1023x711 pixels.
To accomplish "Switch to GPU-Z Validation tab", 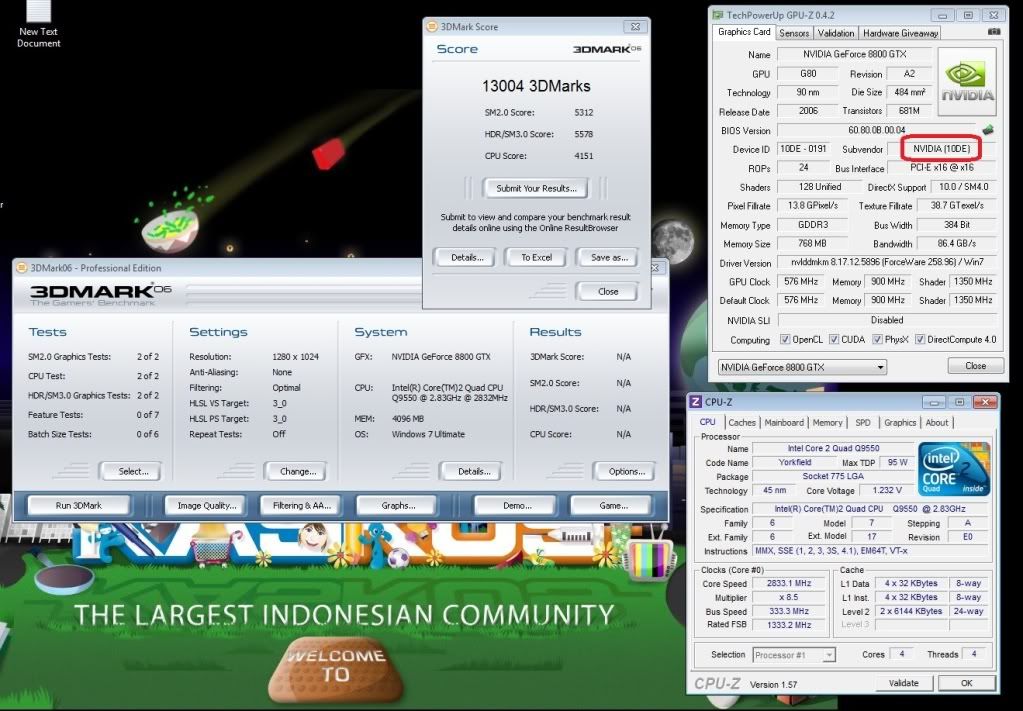I will coord(836,33).
